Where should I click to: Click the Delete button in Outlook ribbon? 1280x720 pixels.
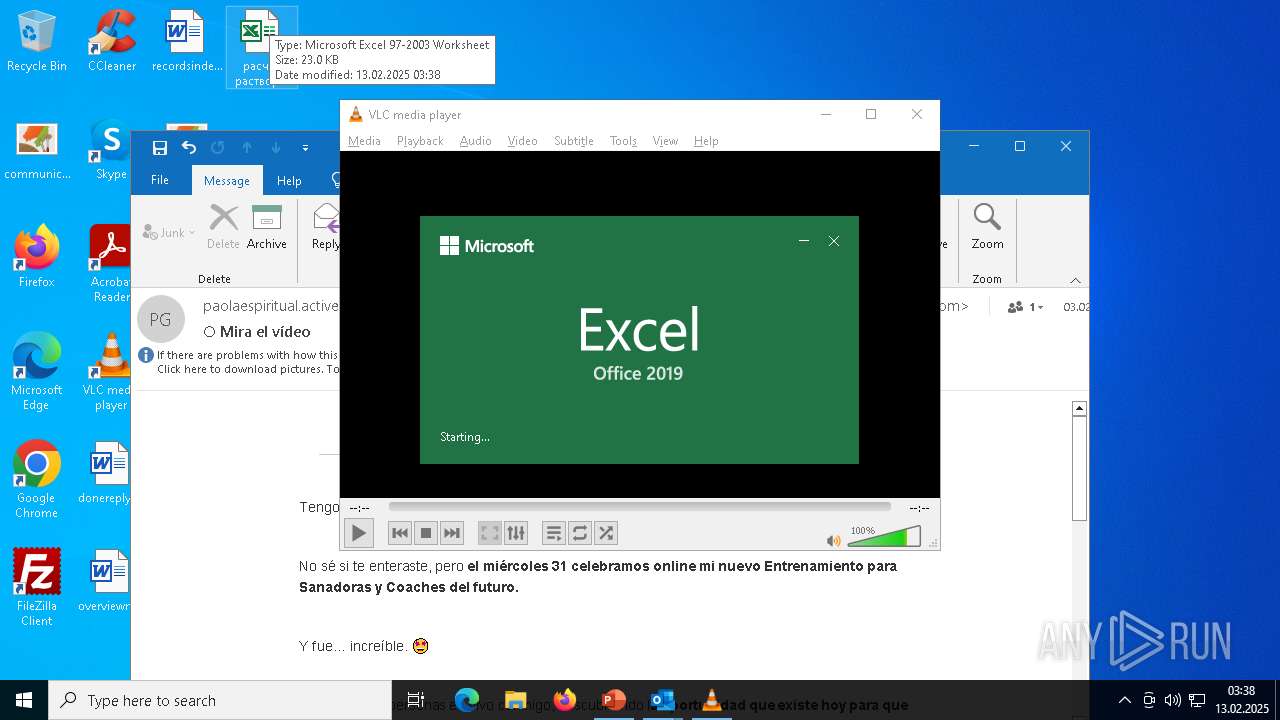tap(223, 227)
